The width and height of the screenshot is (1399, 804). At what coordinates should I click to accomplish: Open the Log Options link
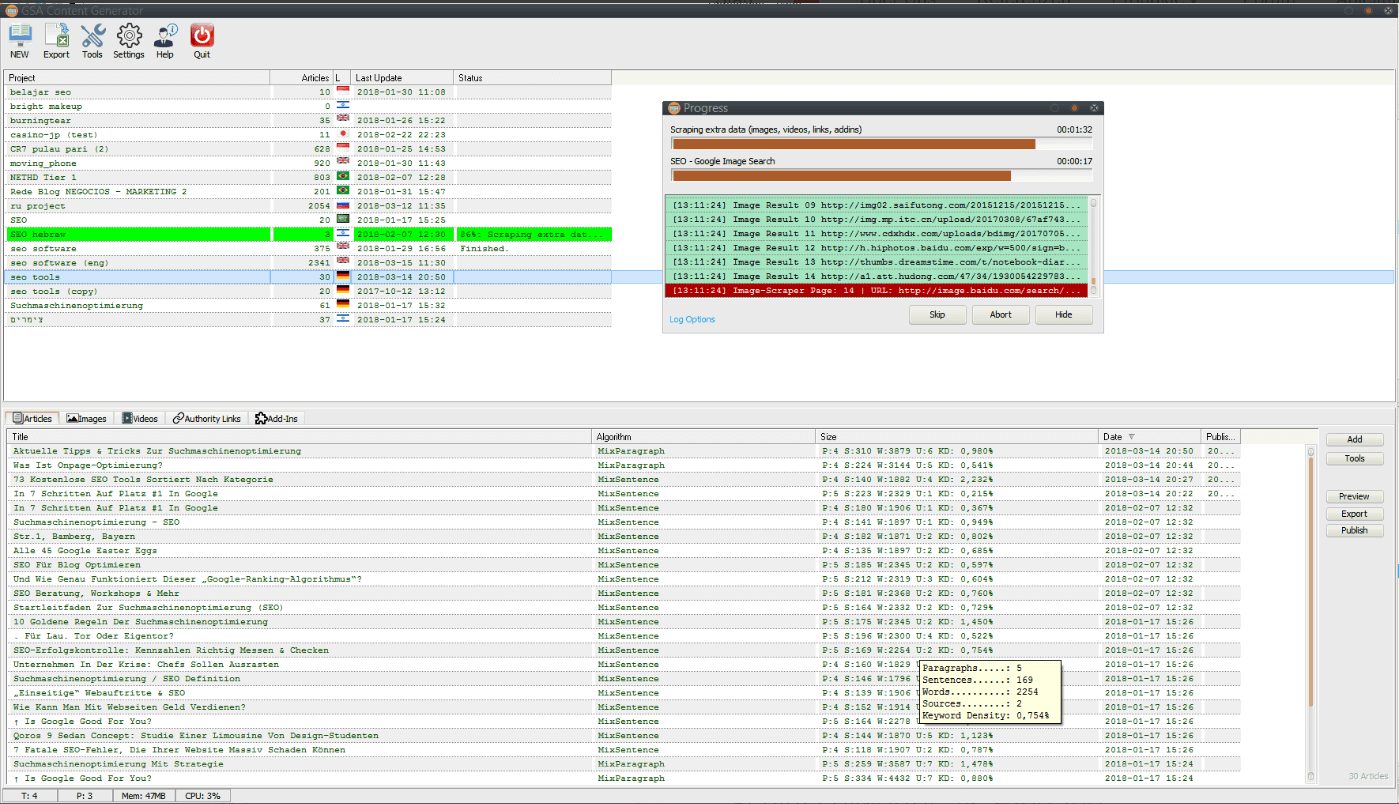click(x=692, y=320)
